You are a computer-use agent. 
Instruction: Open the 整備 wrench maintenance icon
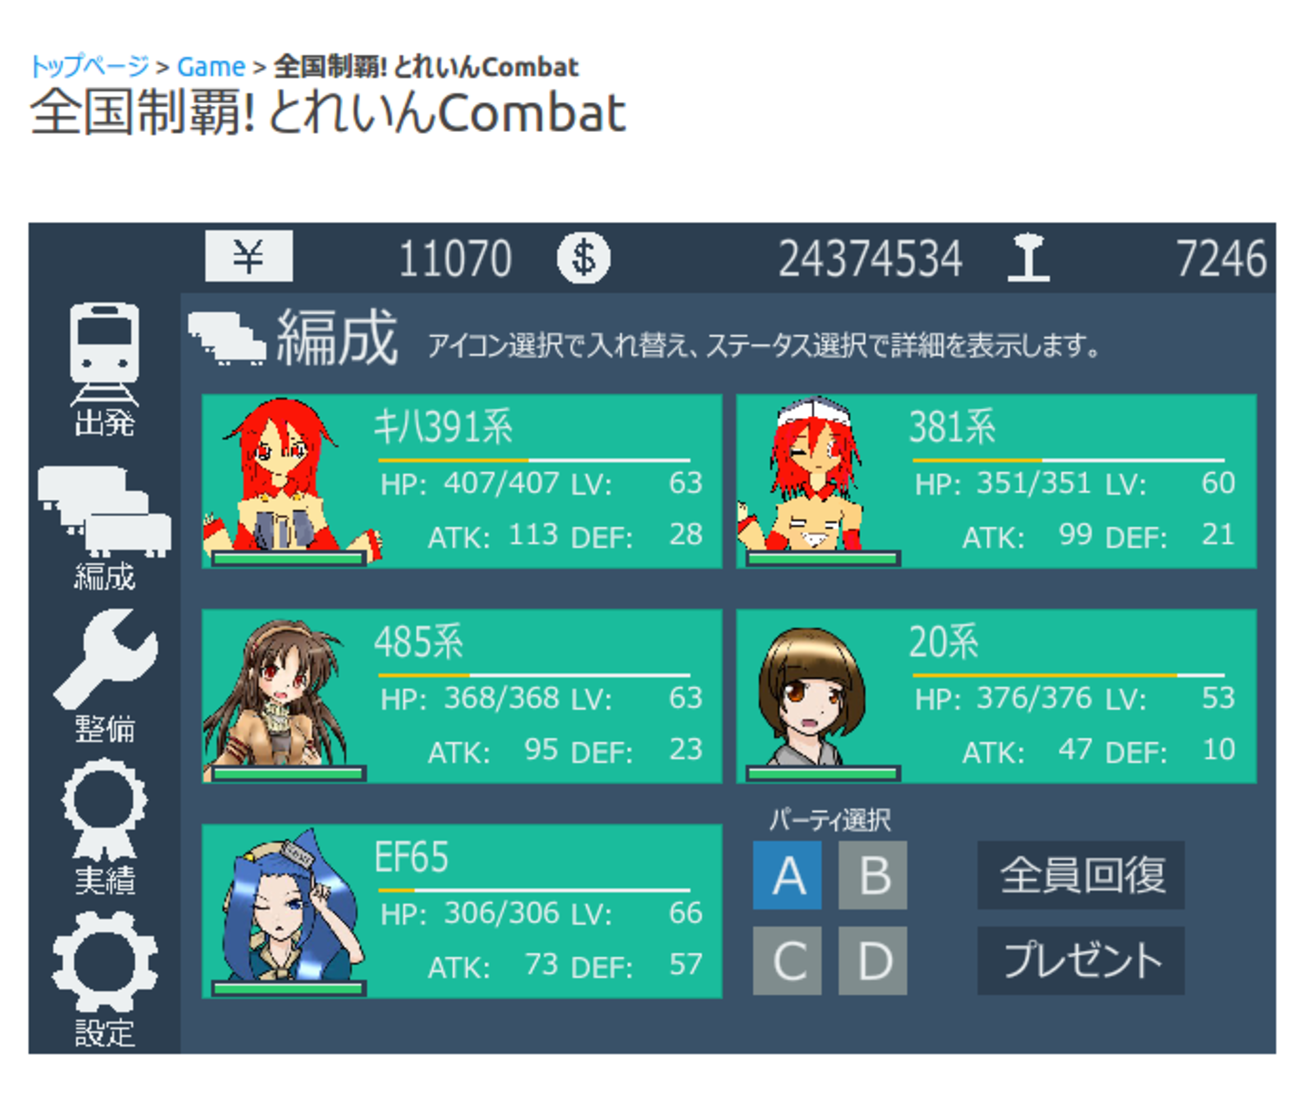(x=104, y=677)
